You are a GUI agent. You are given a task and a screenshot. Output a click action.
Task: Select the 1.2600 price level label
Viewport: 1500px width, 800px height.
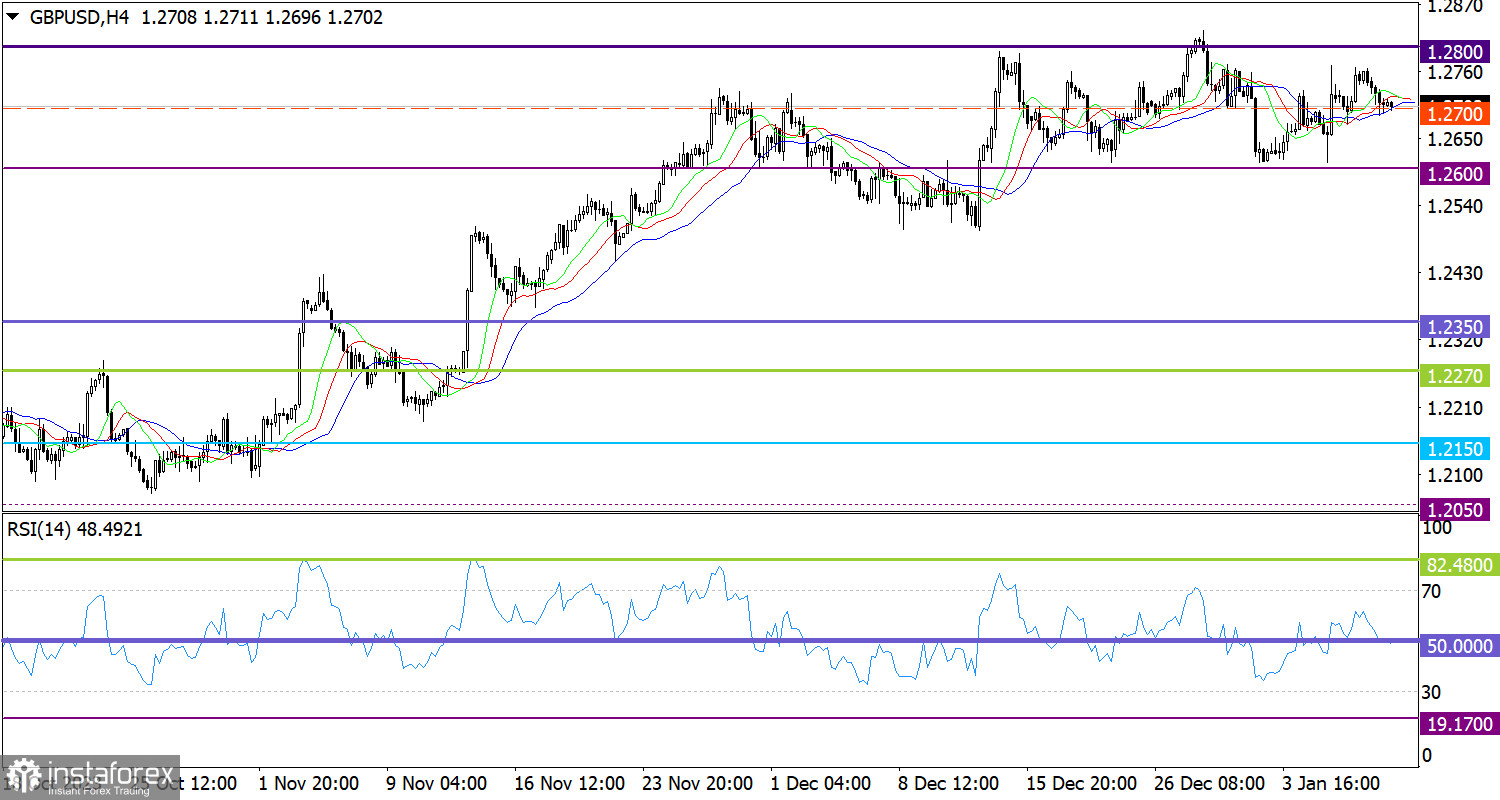click(1456, 174)
